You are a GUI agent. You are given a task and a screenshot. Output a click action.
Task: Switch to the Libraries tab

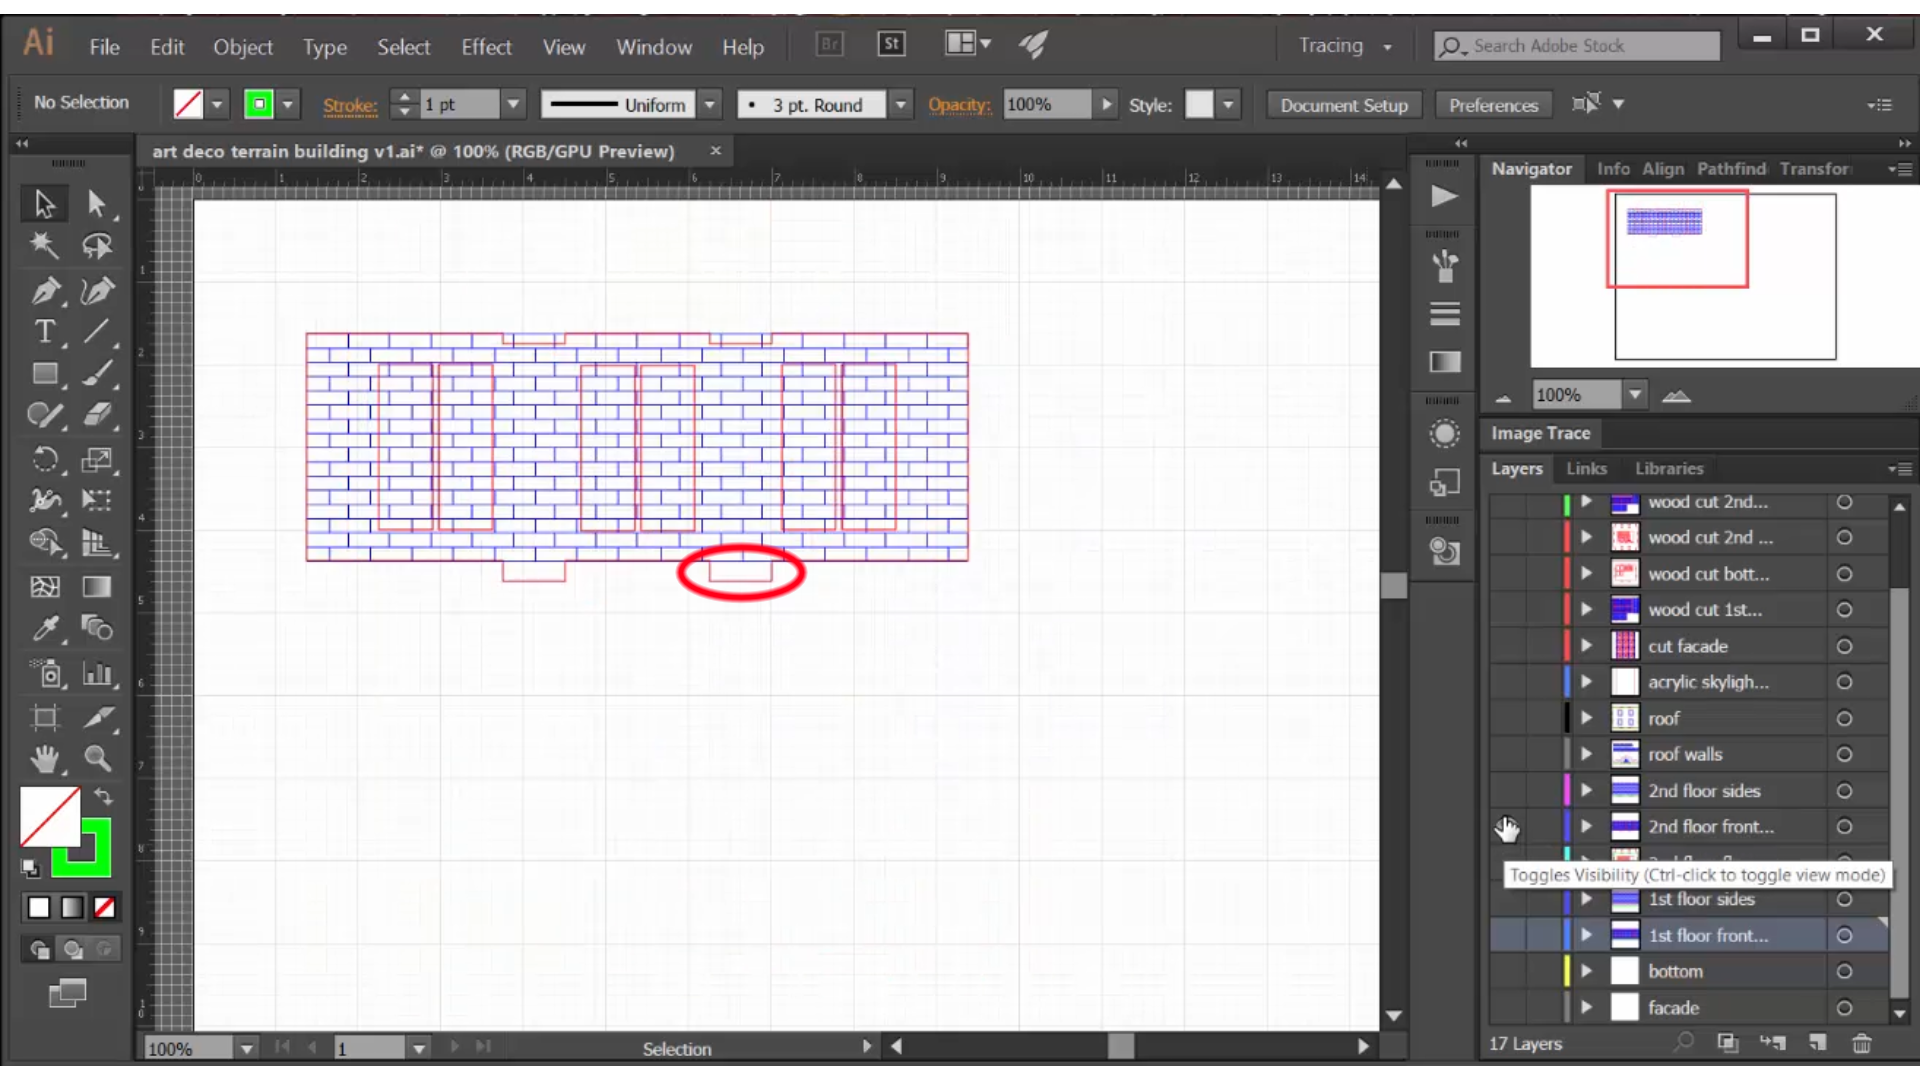coord(1669,468)
